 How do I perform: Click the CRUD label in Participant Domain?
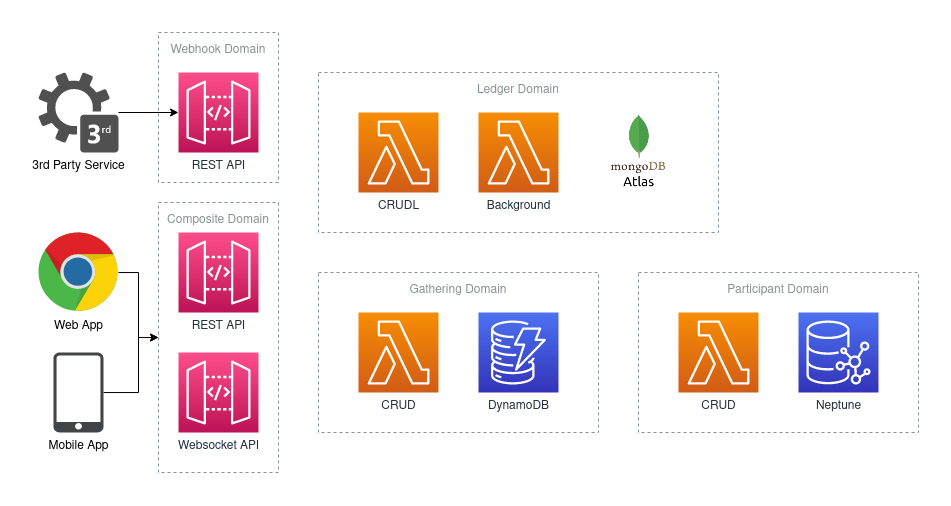718,405
